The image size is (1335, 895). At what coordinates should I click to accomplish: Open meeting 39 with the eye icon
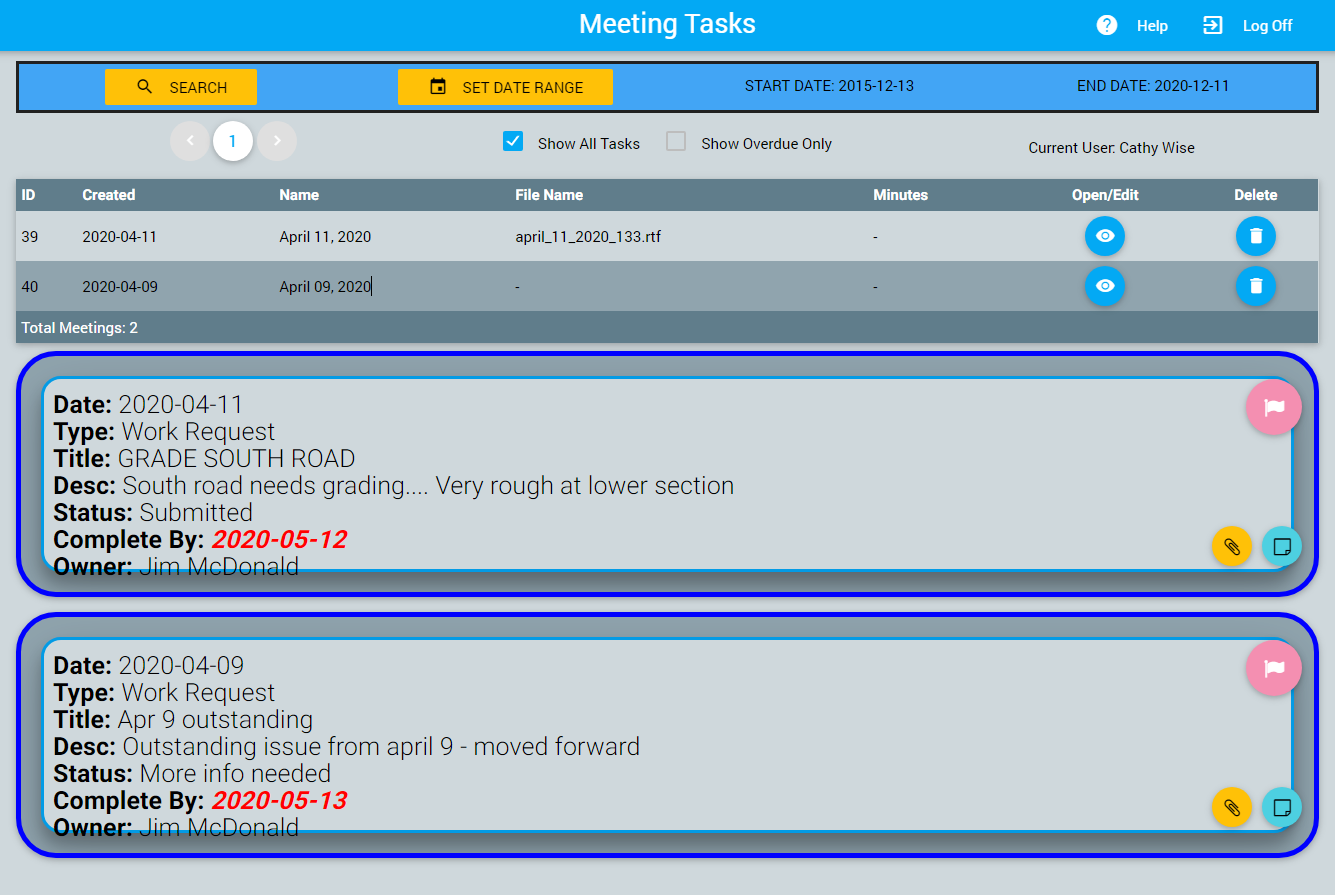[1105, 236]
